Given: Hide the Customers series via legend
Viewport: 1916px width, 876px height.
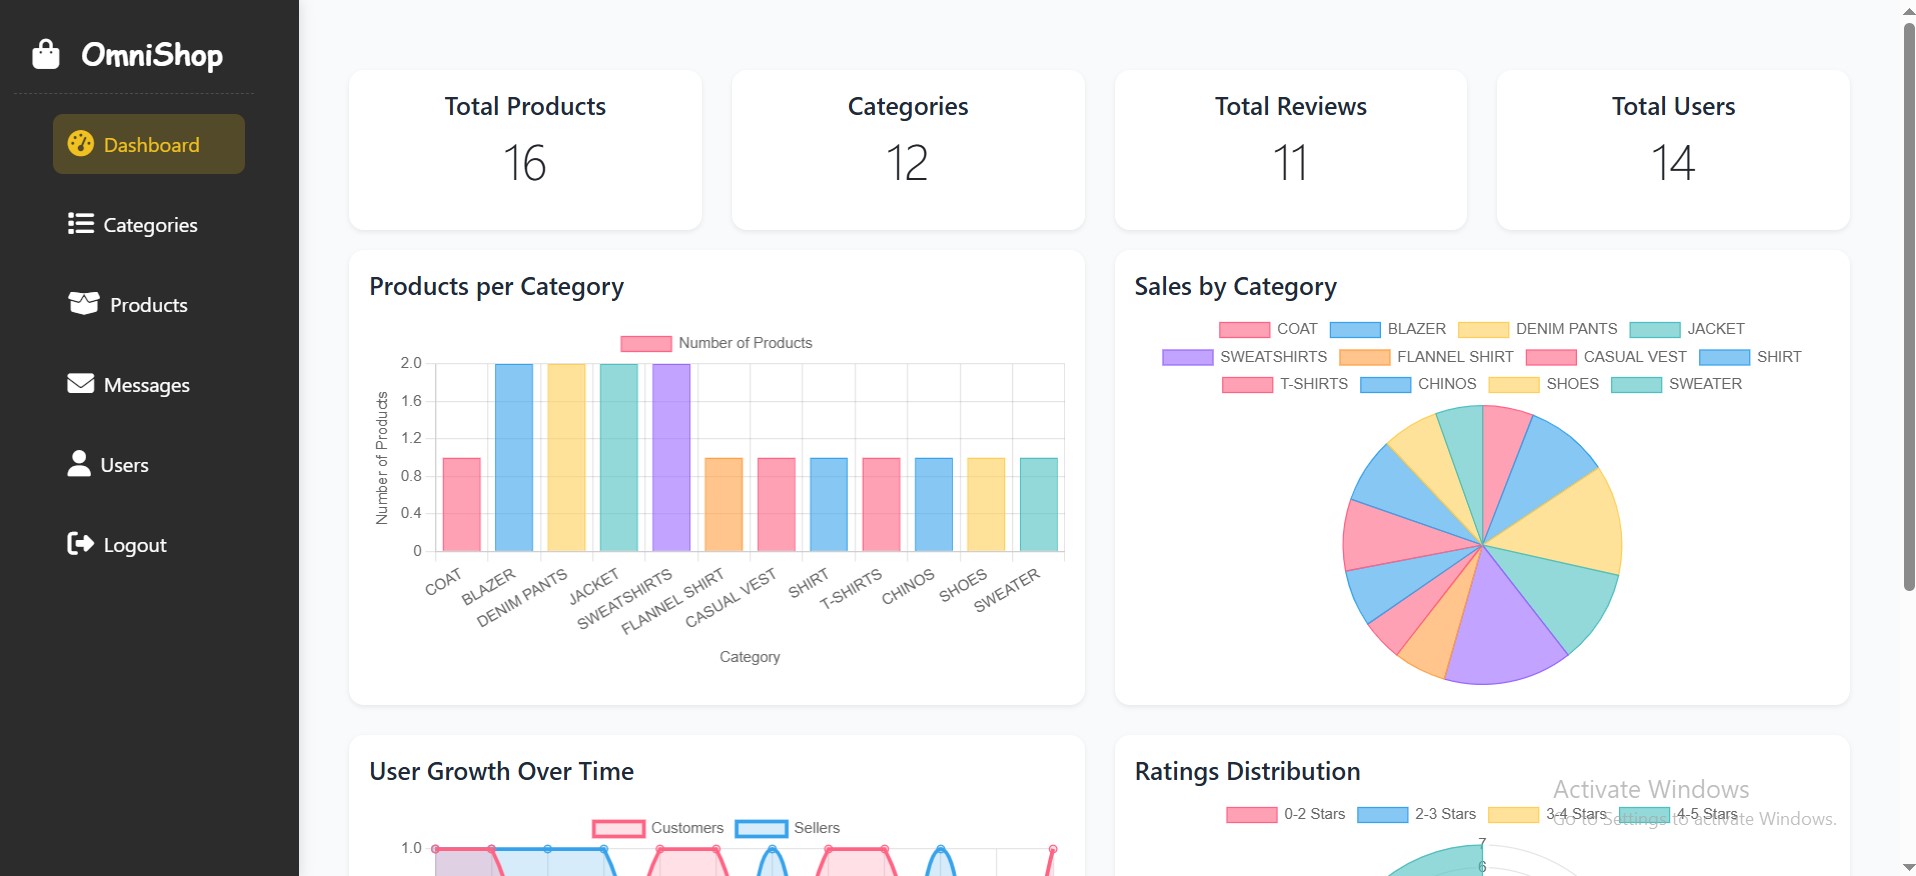Looking at the screenshot, I should pos(658,828).
